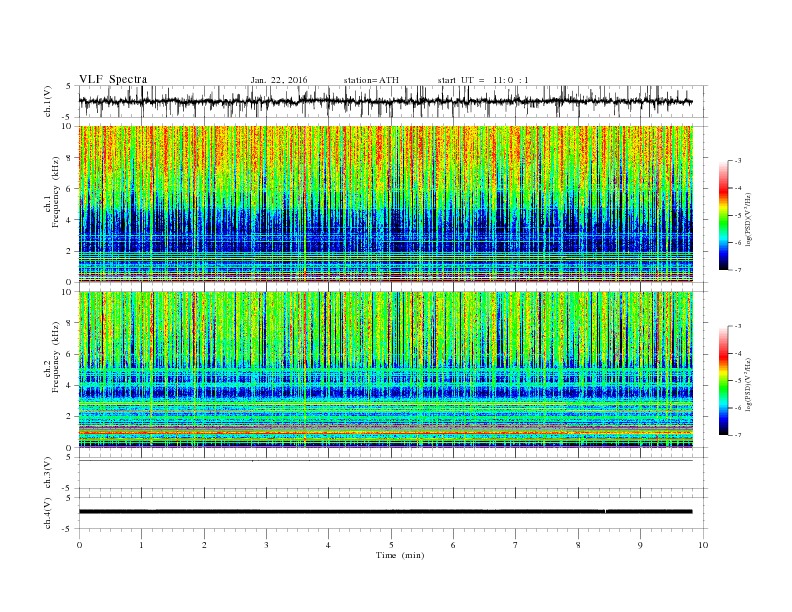
Task: Click the "VLF Spectra" plot title
Action: [x=113, y=79]
